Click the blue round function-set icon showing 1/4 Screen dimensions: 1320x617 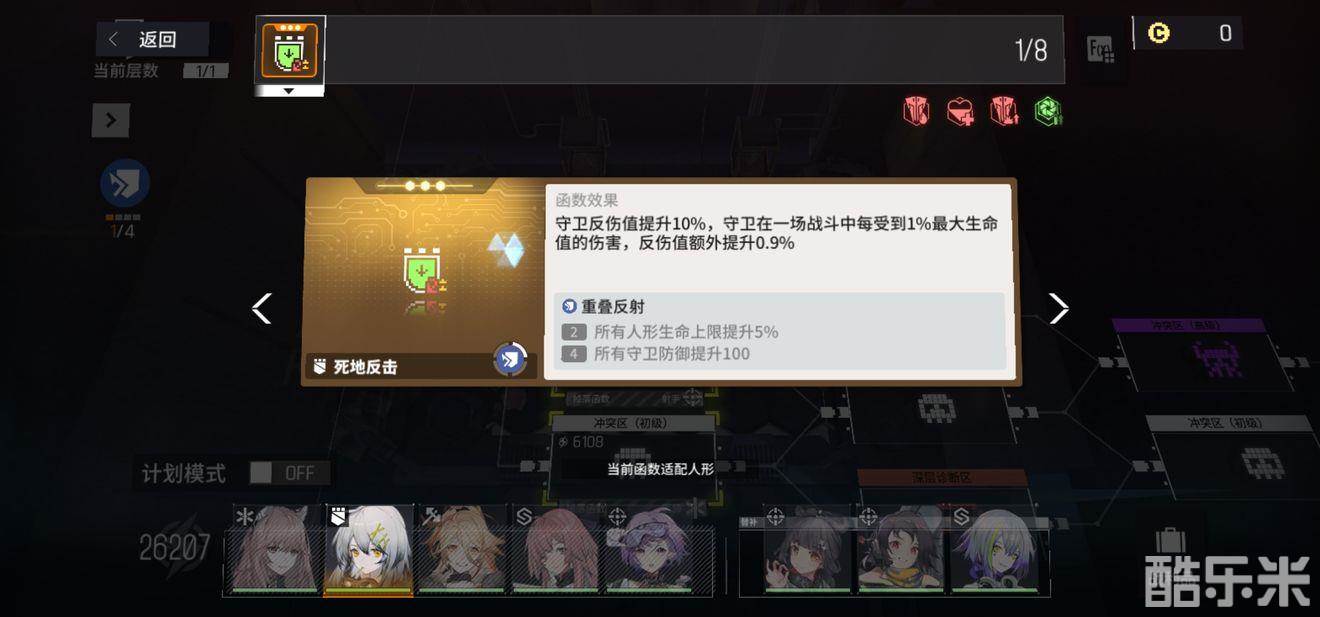point(125,185)
